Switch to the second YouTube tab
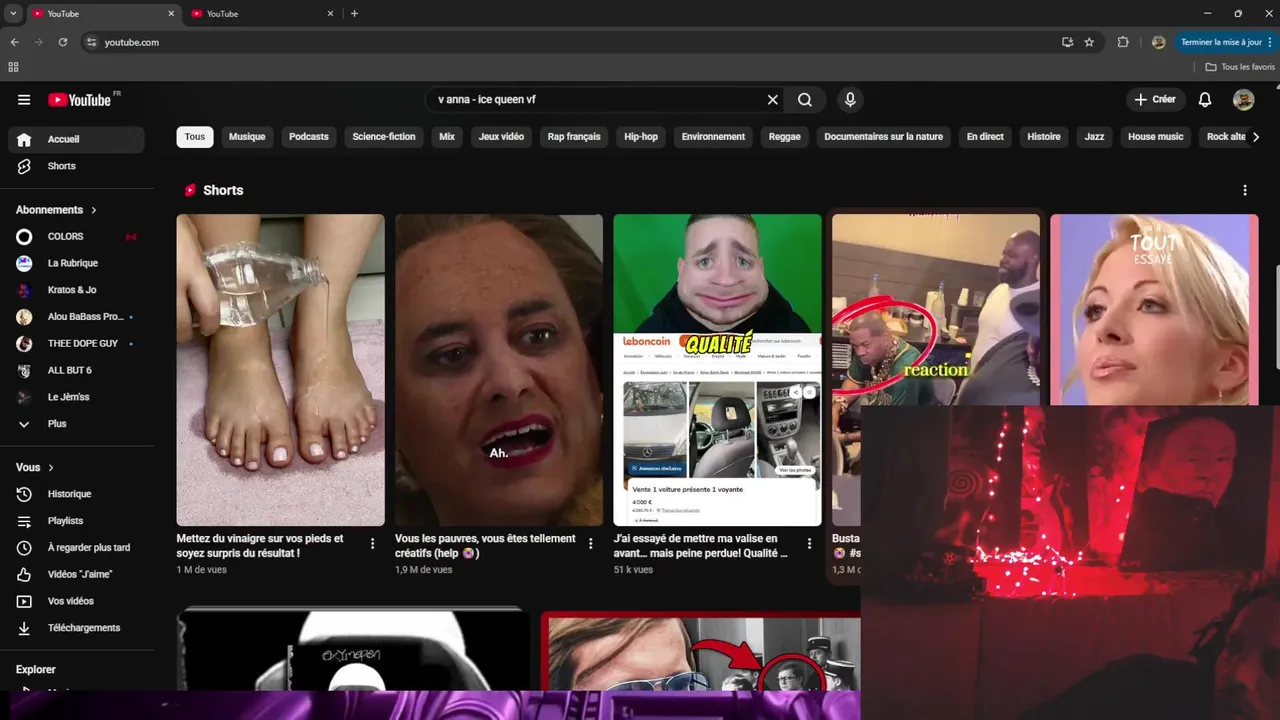 pyautogui.click(x=262, y=14)
